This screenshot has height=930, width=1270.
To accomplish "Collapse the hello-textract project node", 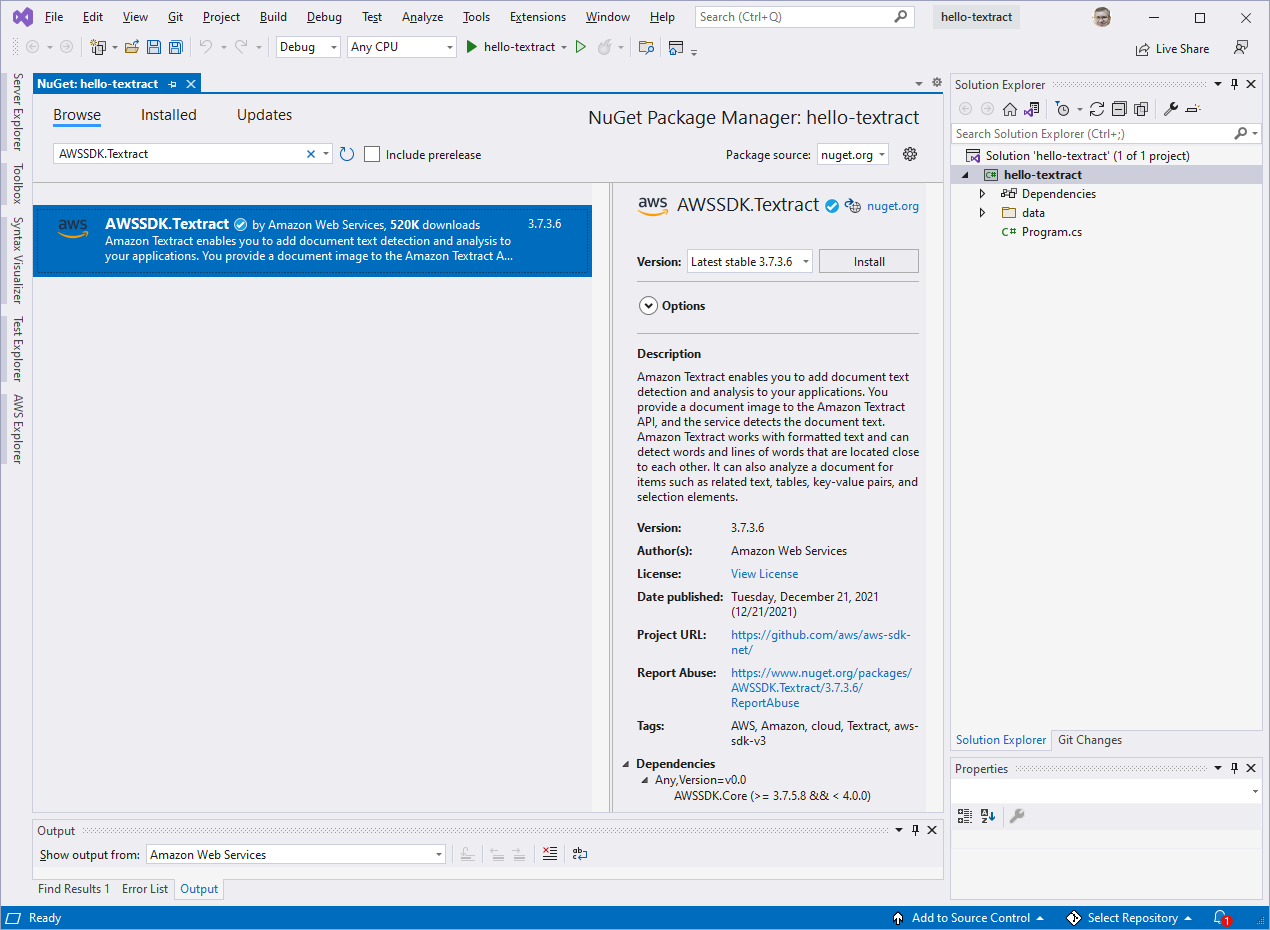I will pyautogui.click(x=966, y=175).
